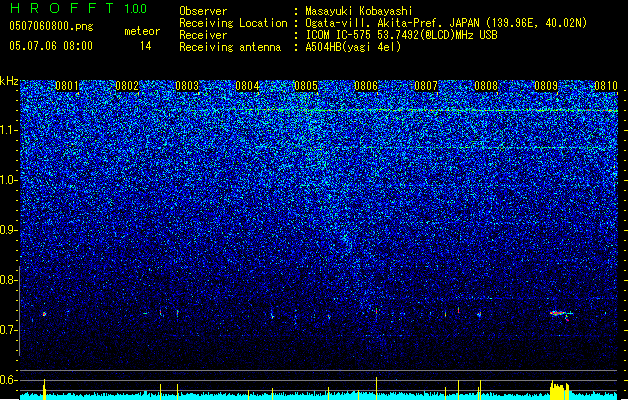
Task: Click the wide yellow amplitude burst near 0809
Action: pyautogui.click(x=559, y=390)
